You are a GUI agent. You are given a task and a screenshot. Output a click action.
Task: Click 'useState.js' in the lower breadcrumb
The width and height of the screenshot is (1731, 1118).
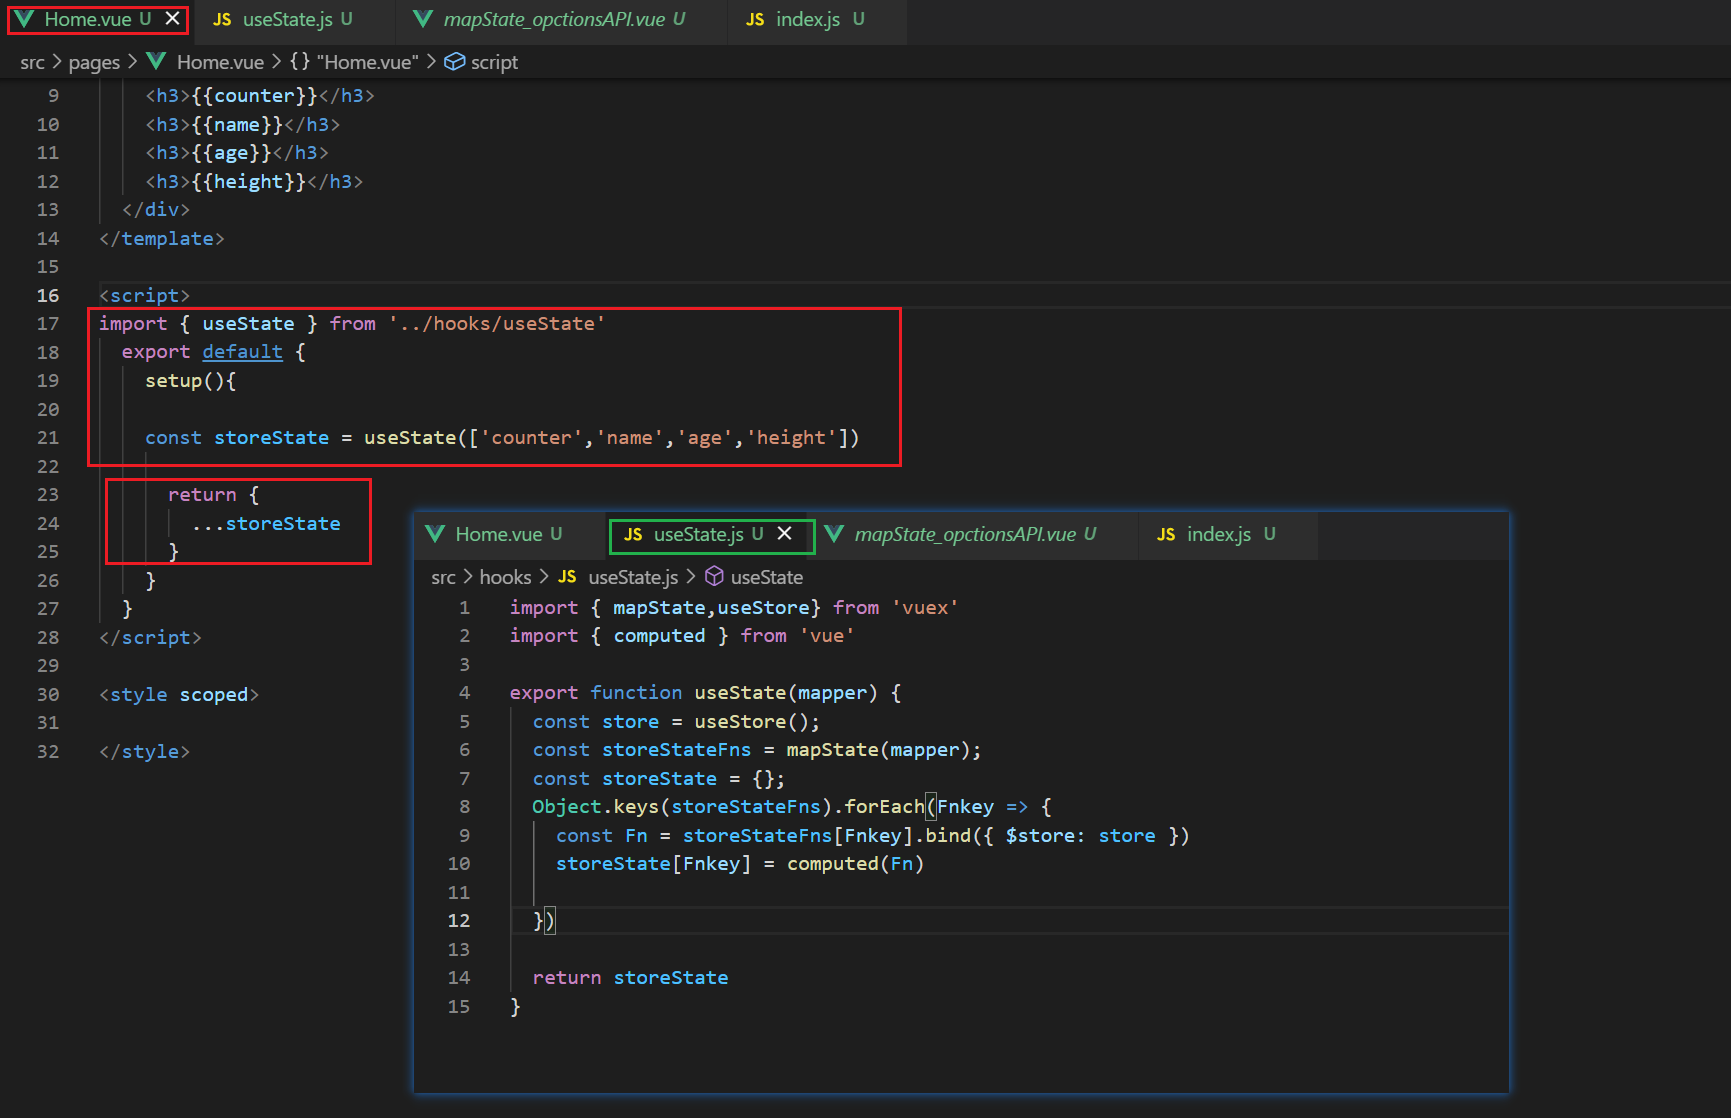pos(633,577)
